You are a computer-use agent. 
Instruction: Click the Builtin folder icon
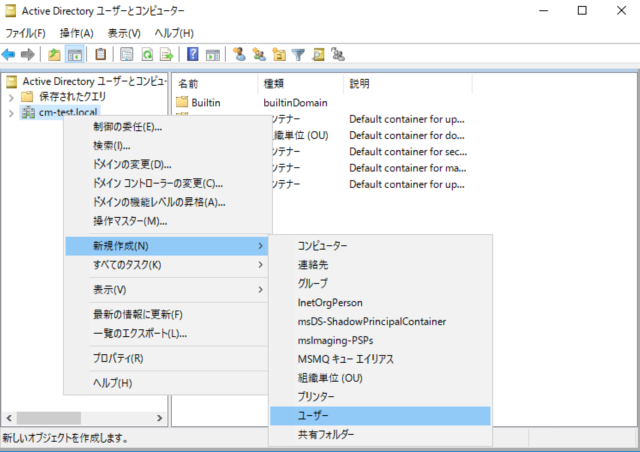click(x=182, y=102)
